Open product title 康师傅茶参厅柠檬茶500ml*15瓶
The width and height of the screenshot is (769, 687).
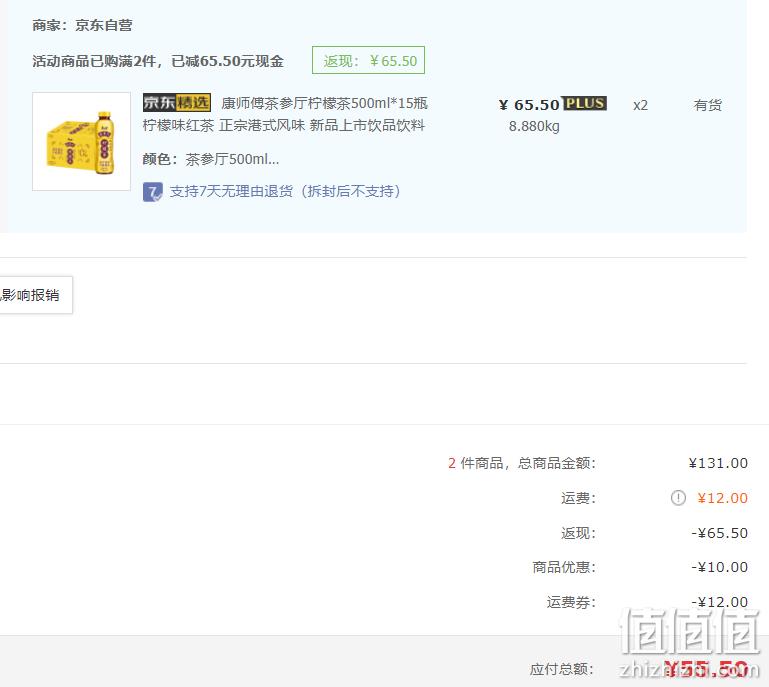[324, 103]
